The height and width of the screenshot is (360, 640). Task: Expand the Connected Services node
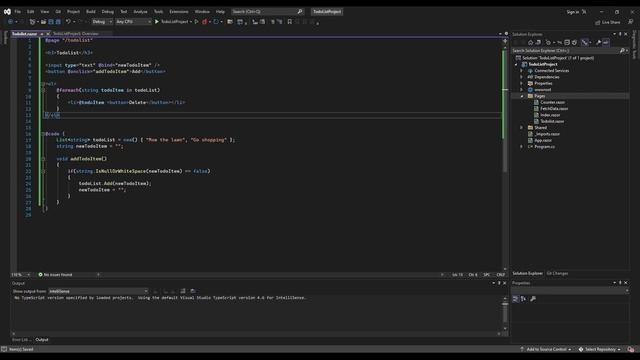(x=522, y=71)
